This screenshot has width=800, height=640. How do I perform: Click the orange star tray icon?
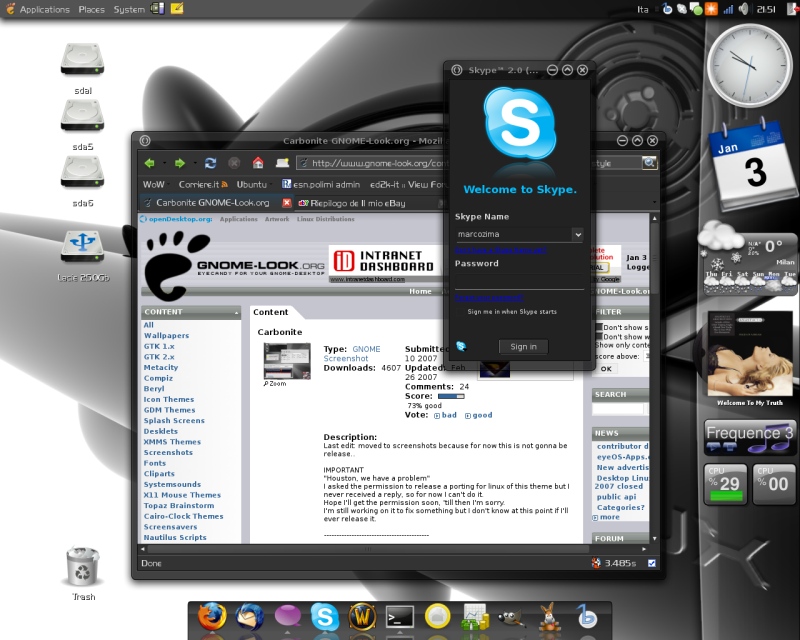click(711, 9)
